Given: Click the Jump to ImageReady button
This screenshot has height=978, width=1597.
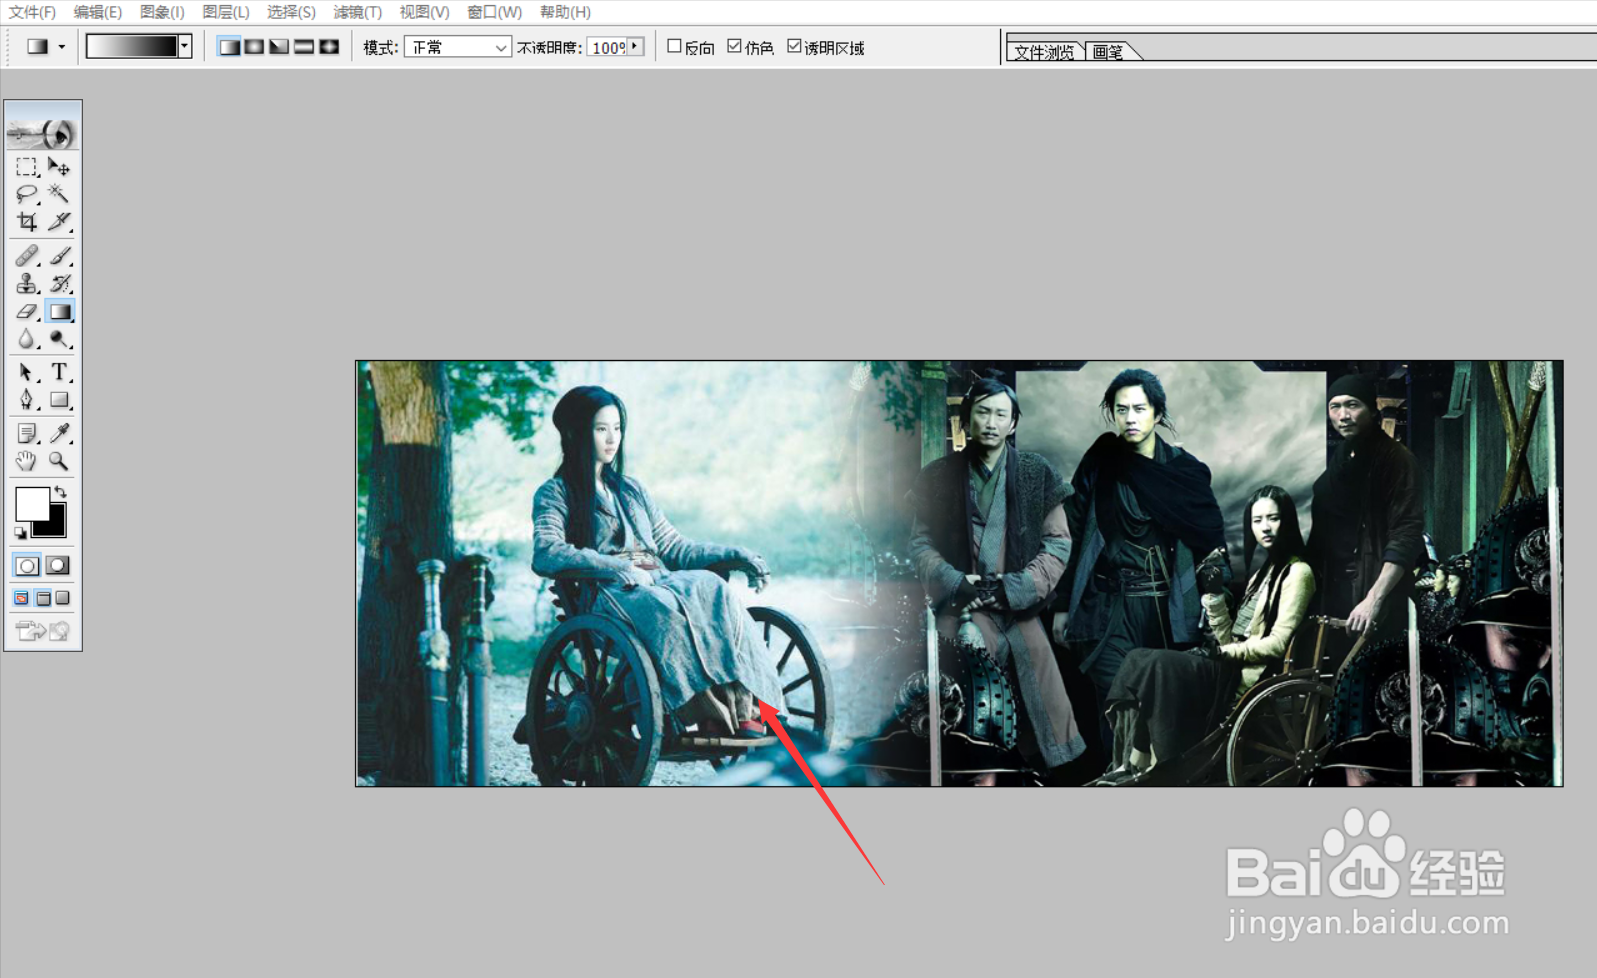Looking at the screenshot, I should coord(42,630).
